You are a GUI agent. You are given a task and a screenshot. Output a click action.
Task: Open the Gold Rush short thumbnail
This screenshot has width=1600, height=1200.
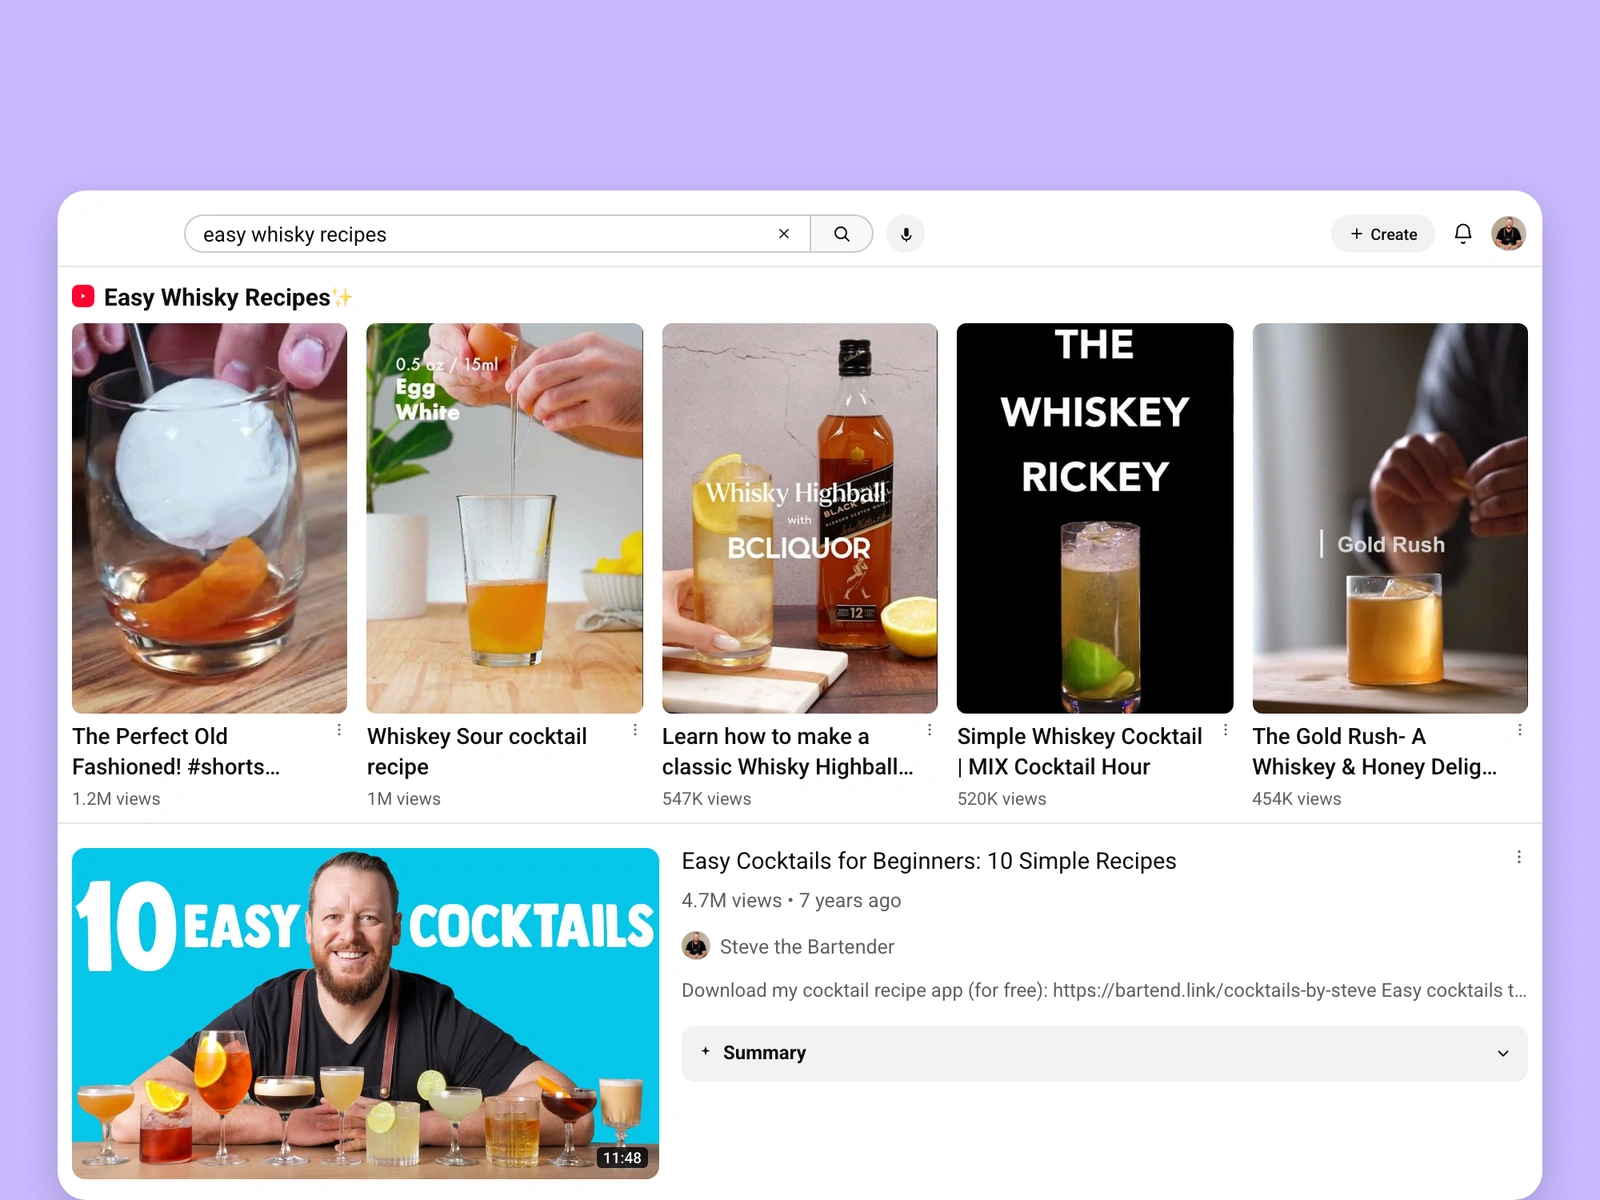pyautogui.click(x=1390, y=518)
